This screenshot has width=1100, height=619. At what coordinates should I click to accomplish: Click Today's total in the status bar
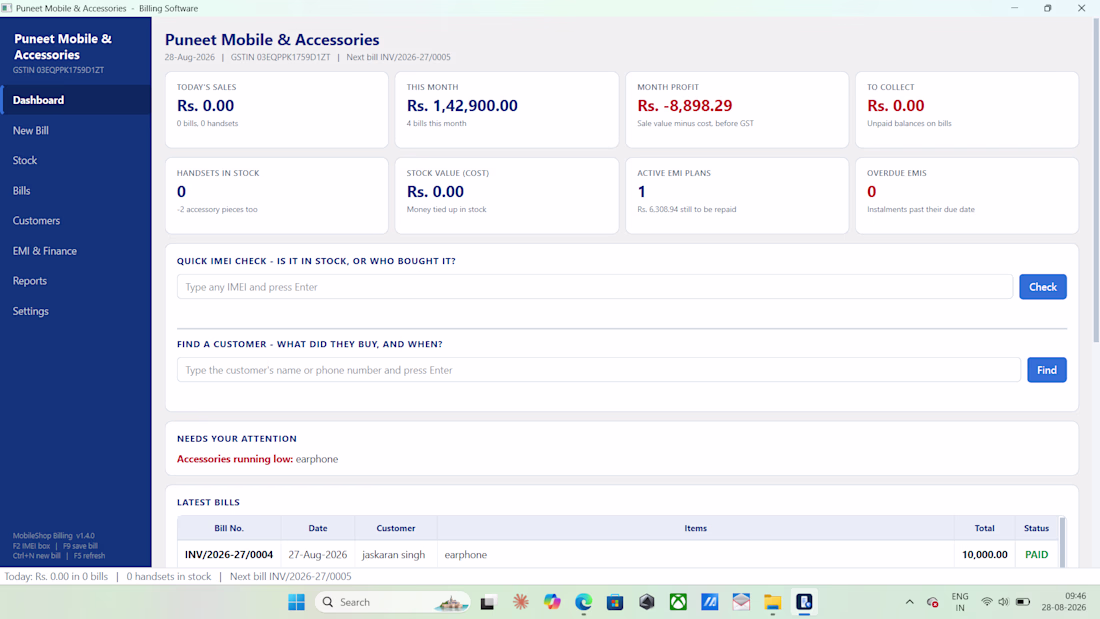(x=56, y=576)
